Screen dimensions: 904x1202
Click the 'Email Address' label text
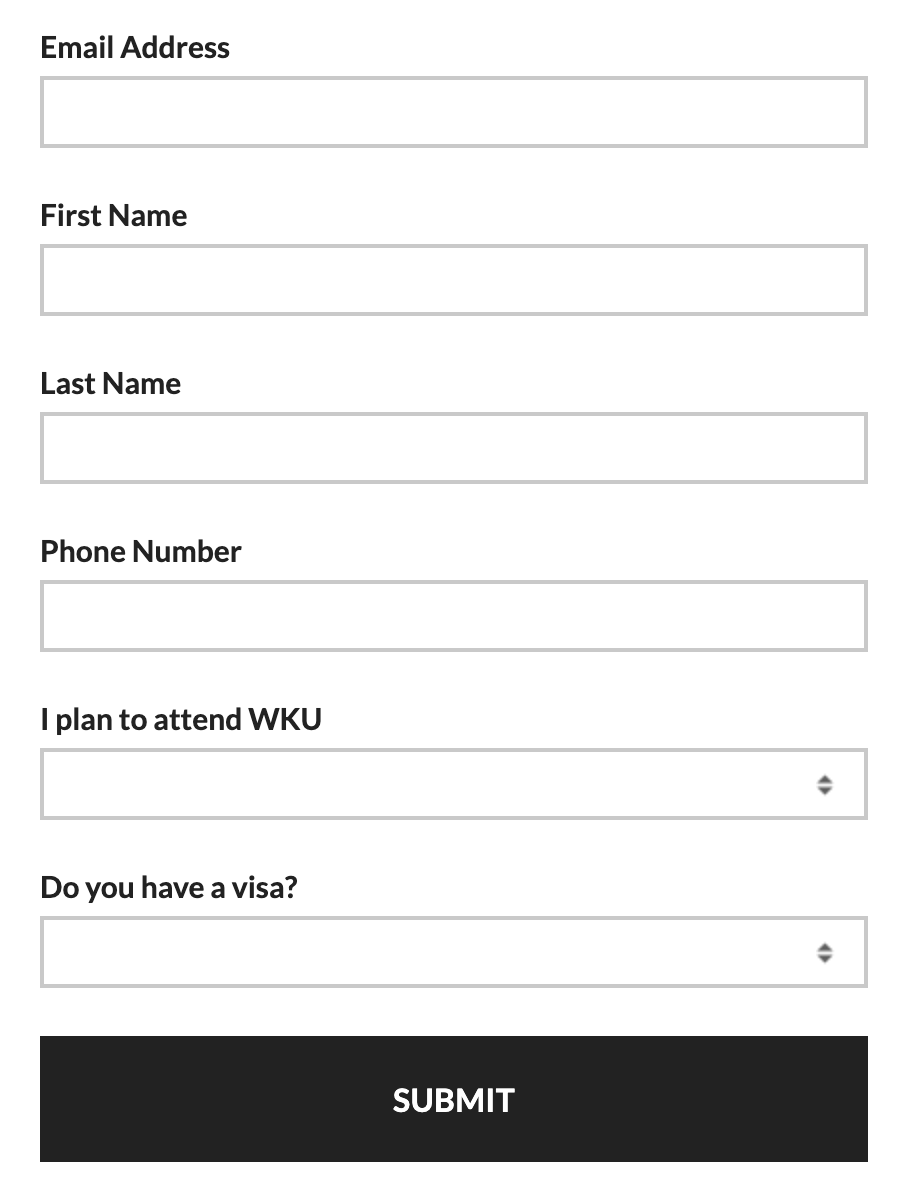135,48
